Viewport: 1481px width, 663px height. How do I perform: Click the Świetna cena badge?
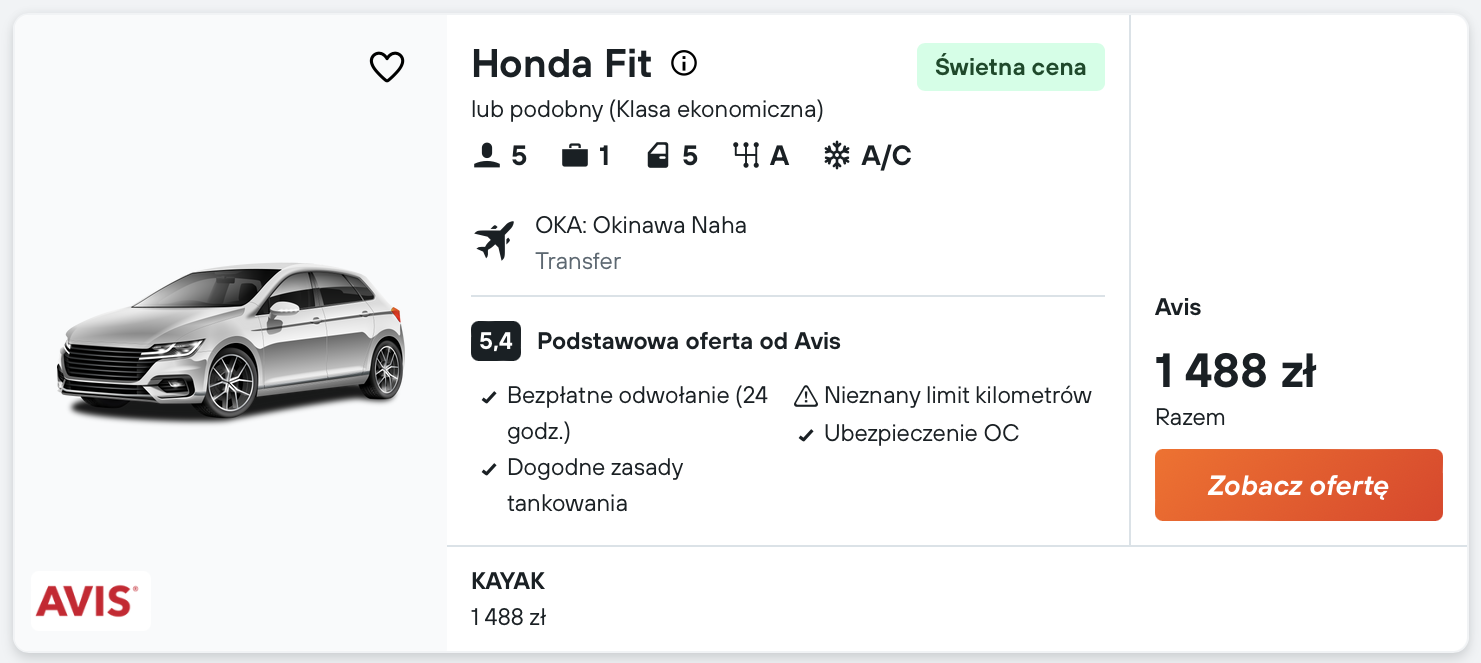1010,67
